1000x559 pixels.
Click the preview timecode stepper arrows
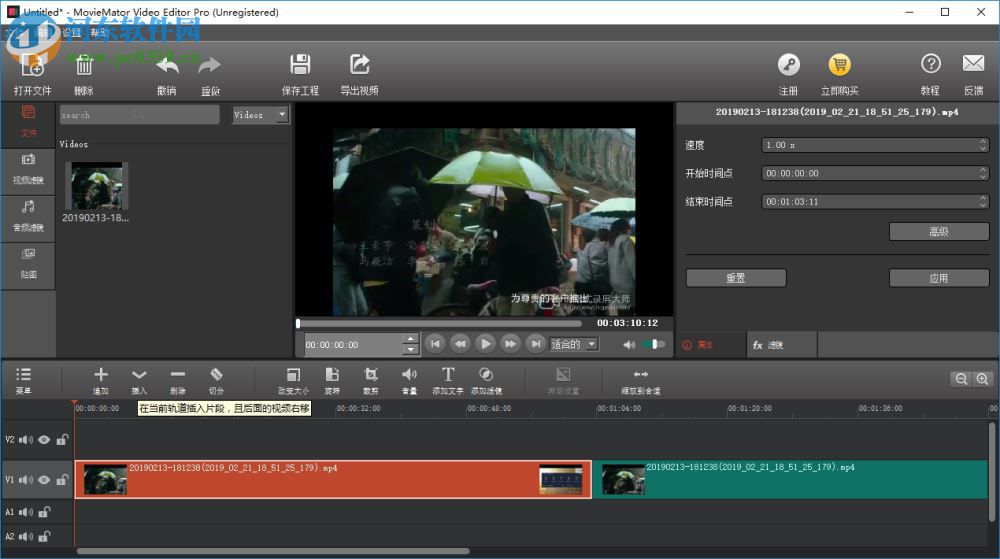pyautogui.click(x=411, y=344)
